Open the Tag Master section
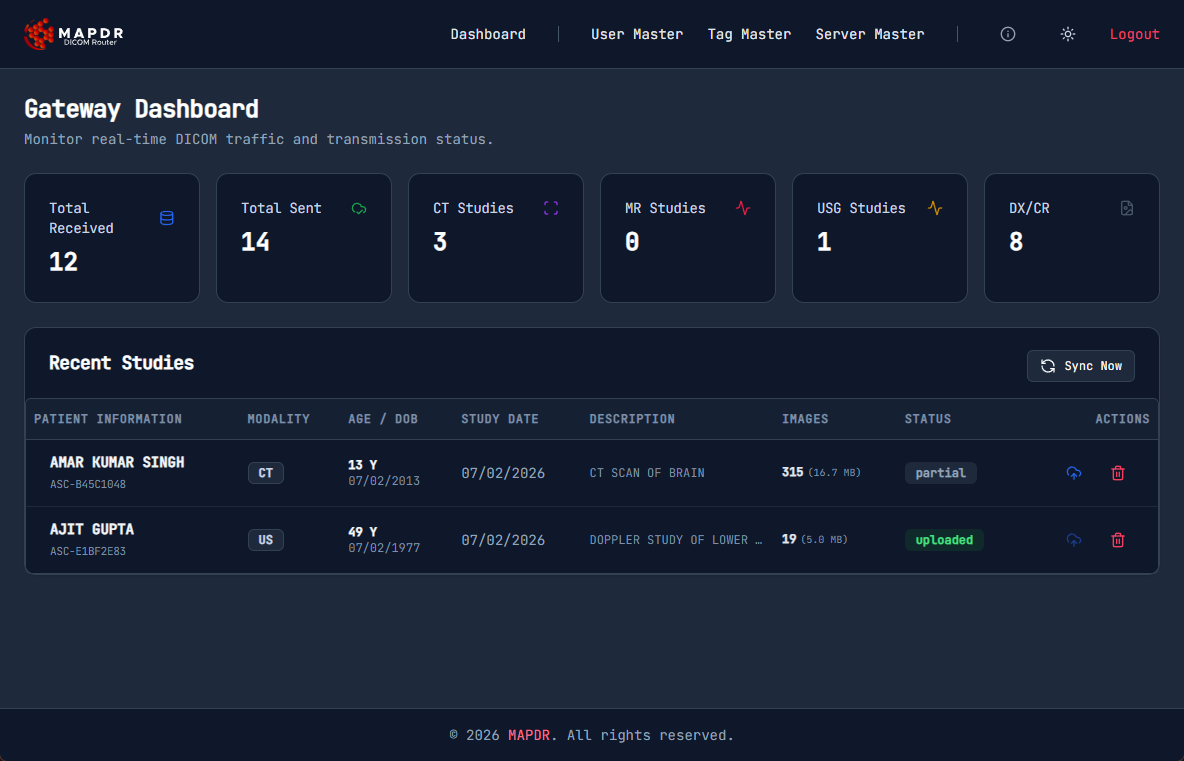Image resolution: width=1184 pixels, height=761 pixels. point(749,34)
